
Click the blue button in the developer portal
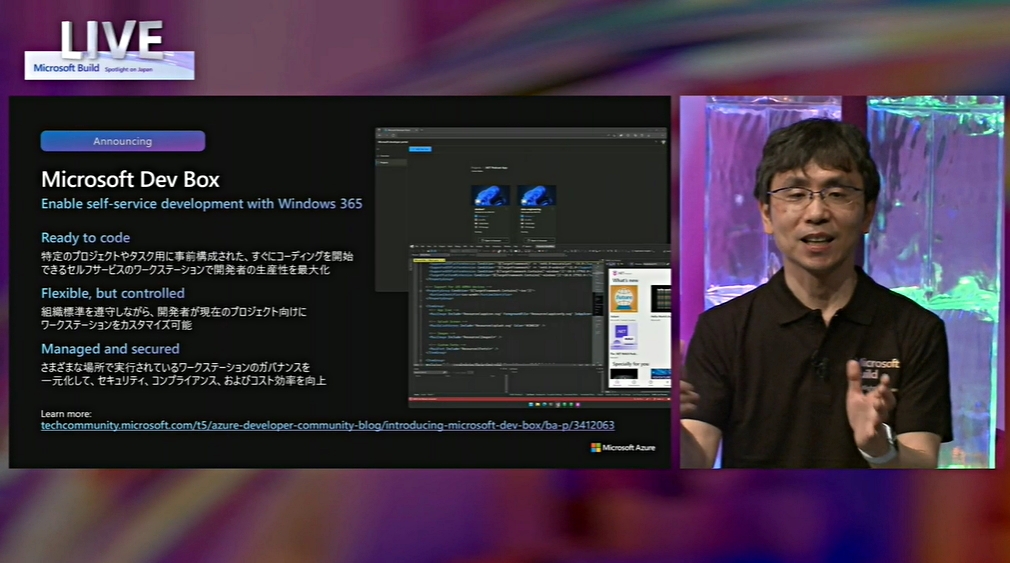[420, 149]
